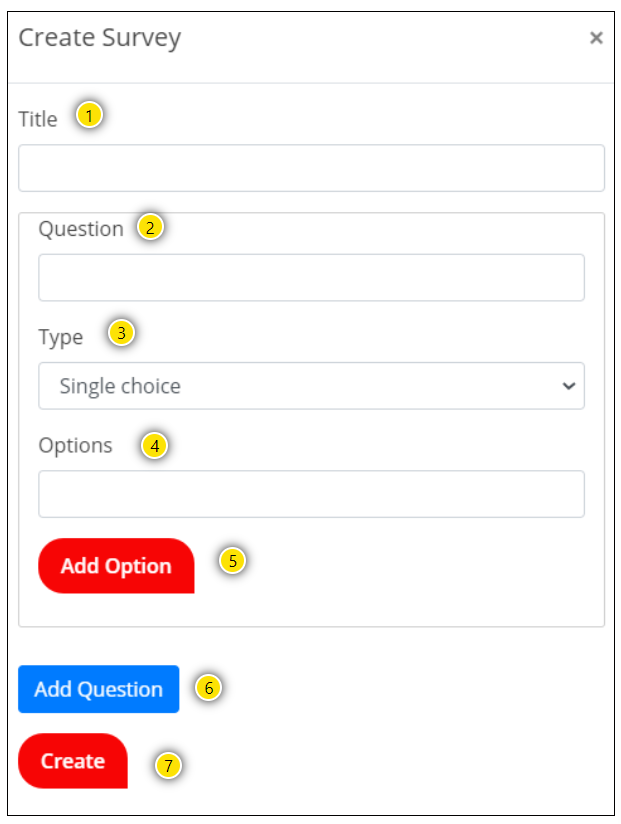Open the Single choice type dropdown
Image resolution: width=621 pixels, height=824 pixels.
[311, 386]
